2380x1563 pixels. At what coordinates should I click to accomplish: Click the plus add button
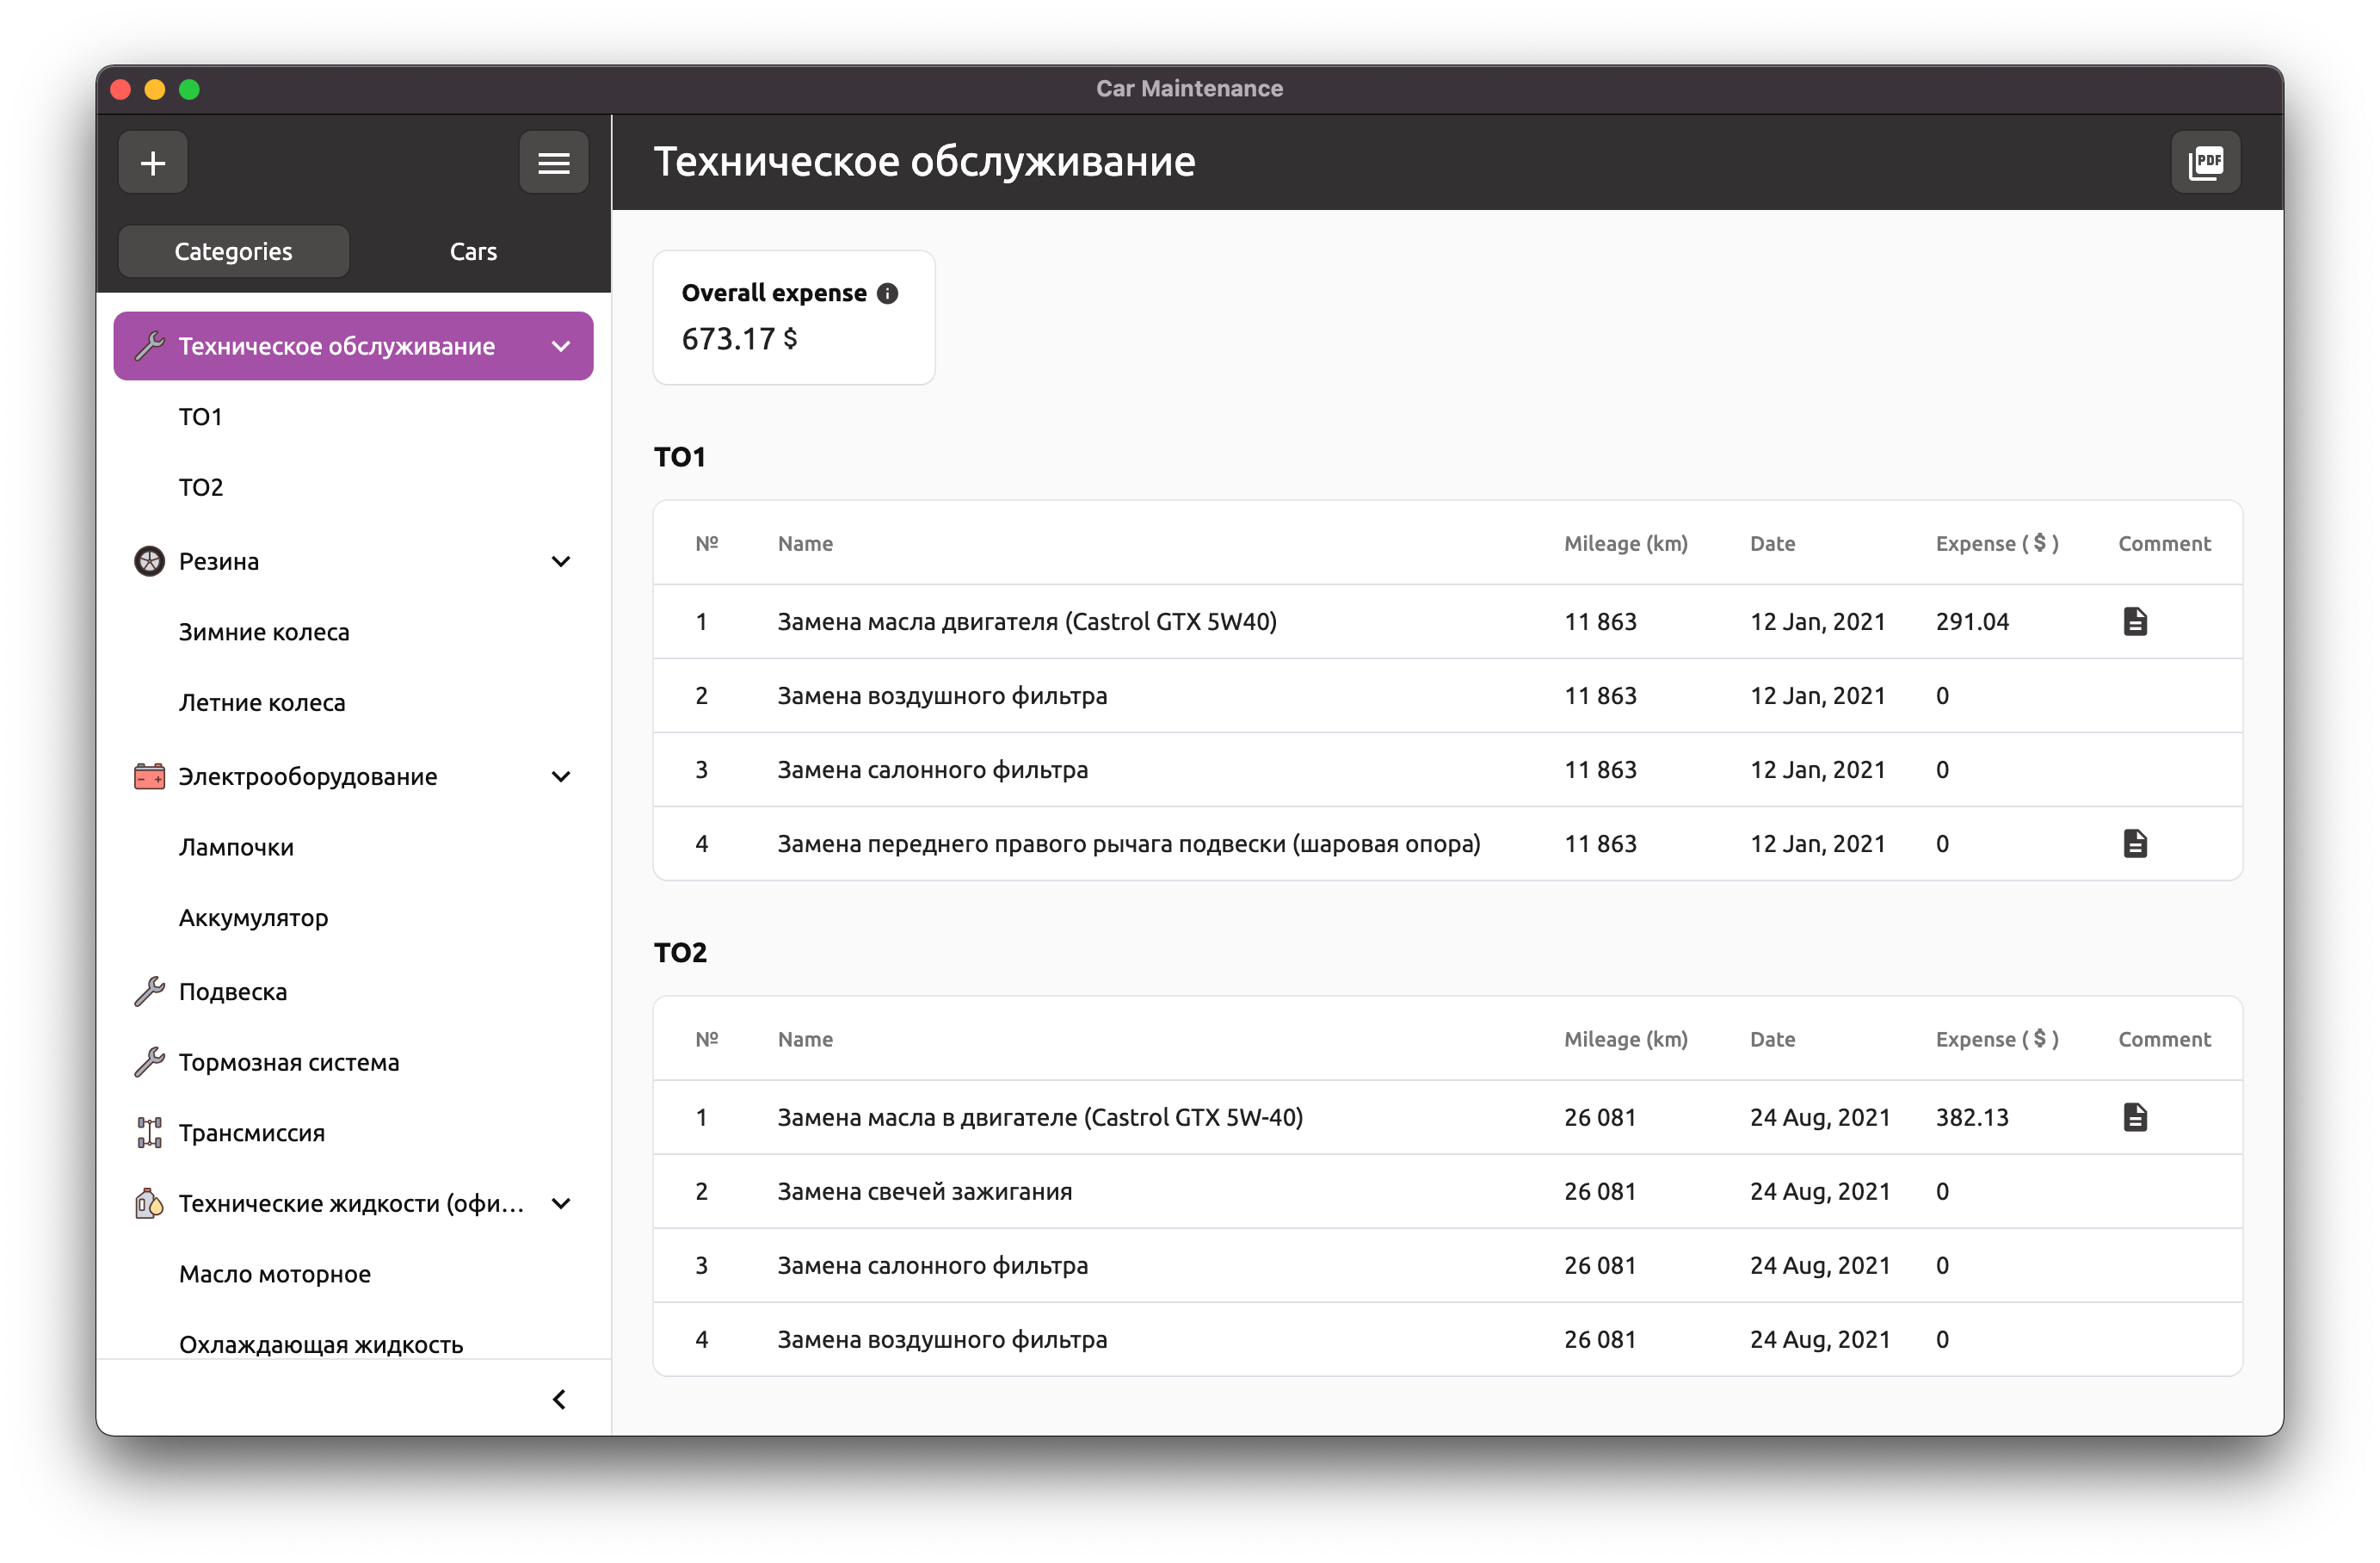coord(153,162)
